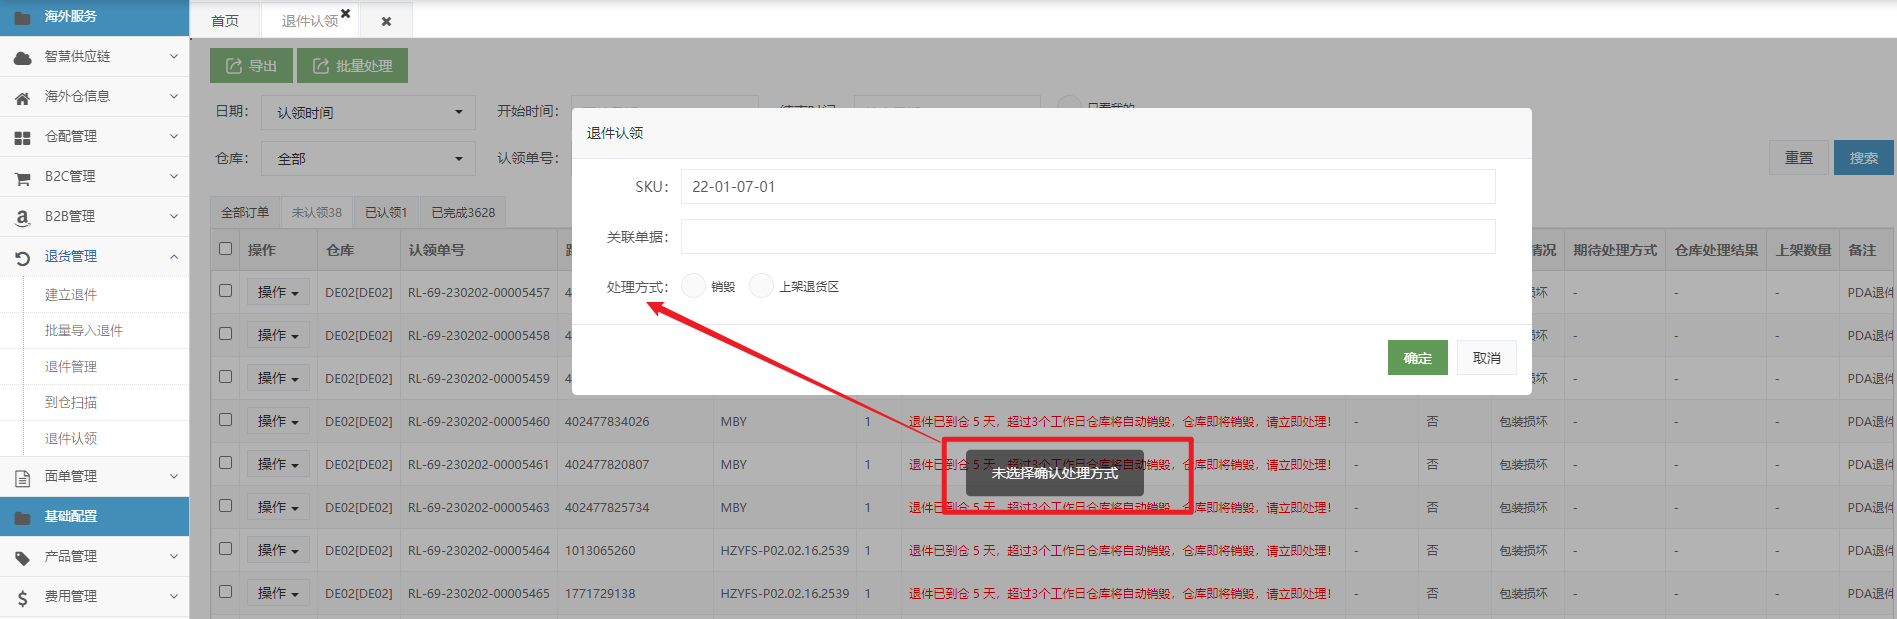Select the 未认领38 filter tab

[x=317, y=212]
